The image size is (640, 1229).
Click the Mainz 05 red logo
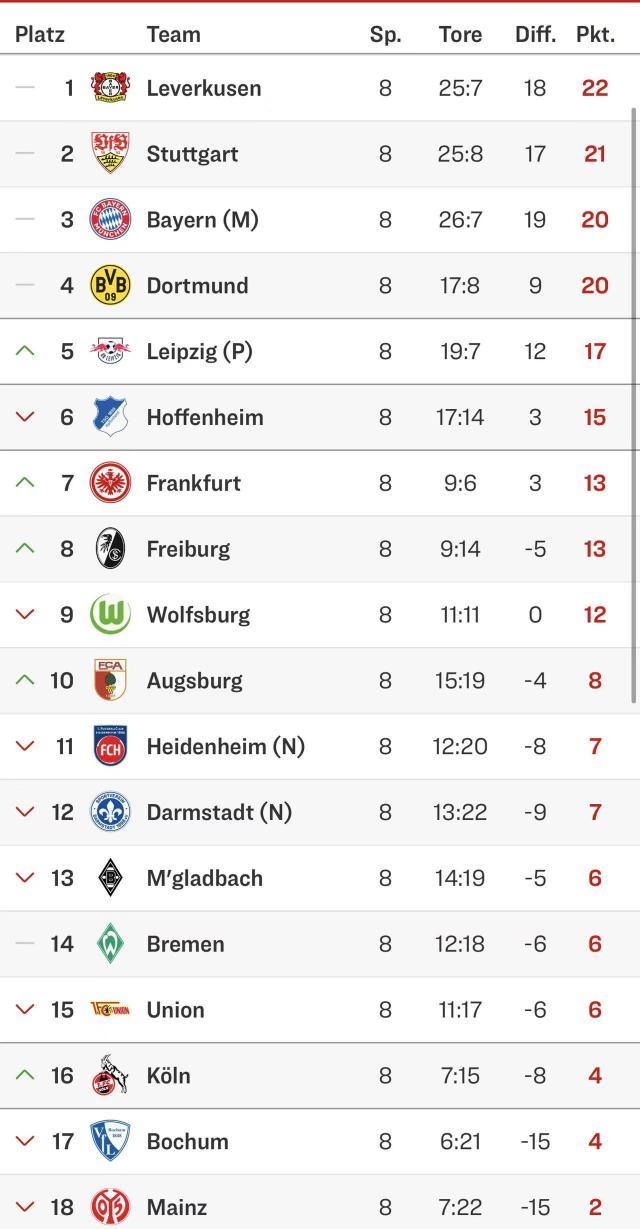(x=110, y=1207)
